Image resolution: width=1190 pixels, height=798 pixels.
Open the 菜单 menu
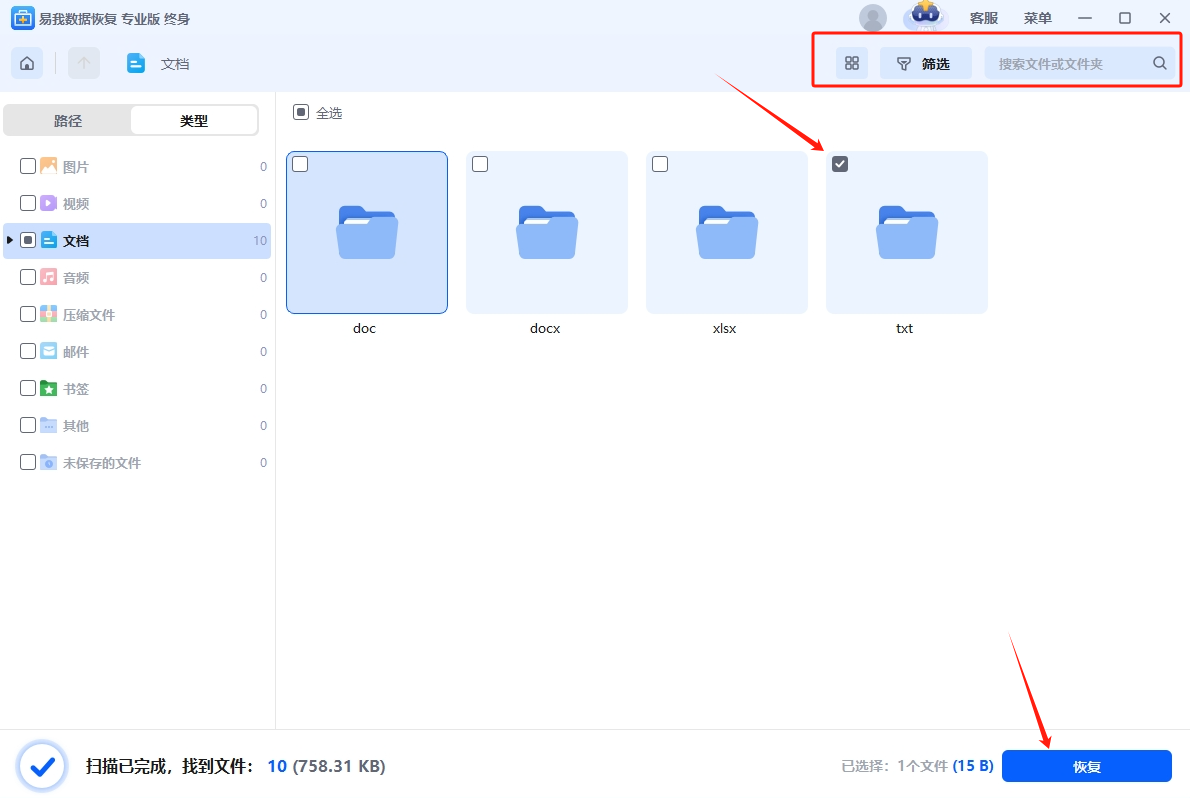pyautogui.click(x=1037, y=18)
